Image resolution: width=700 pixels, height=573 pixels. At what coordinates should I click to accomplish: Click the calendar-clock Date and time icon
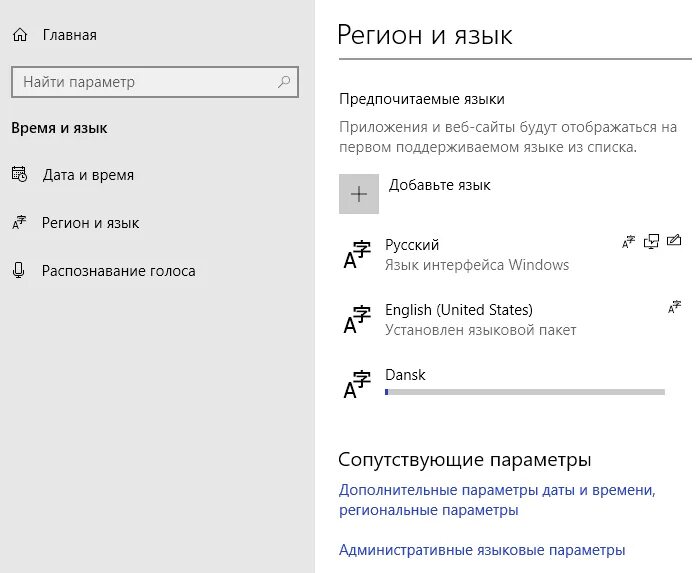coord(19,175)
